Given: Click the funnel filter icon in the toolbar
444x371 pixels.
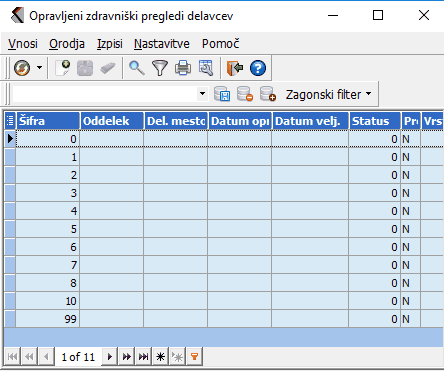Looking at the screenshot, I should [160, 68].
